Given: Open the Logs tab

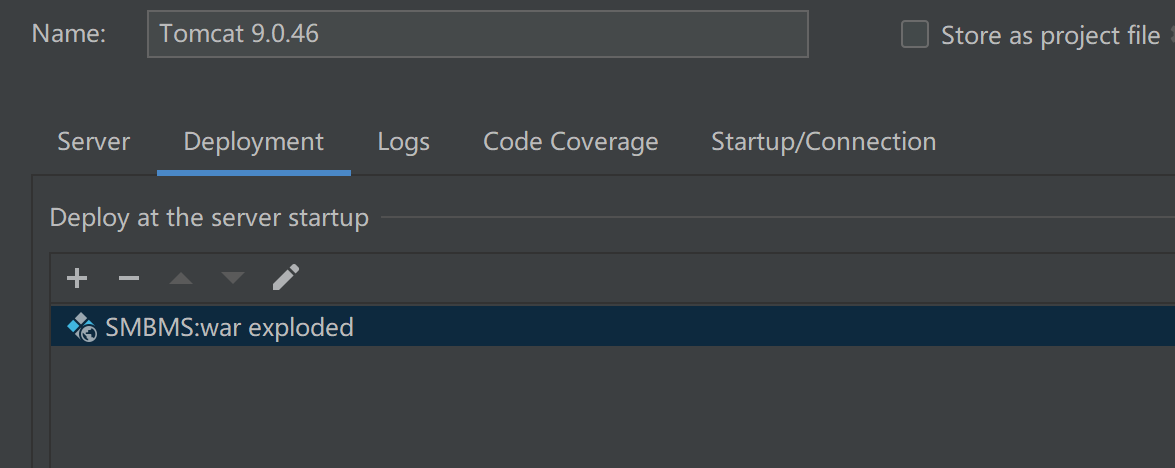Looking at the screenshot, I should click(403, 142).
